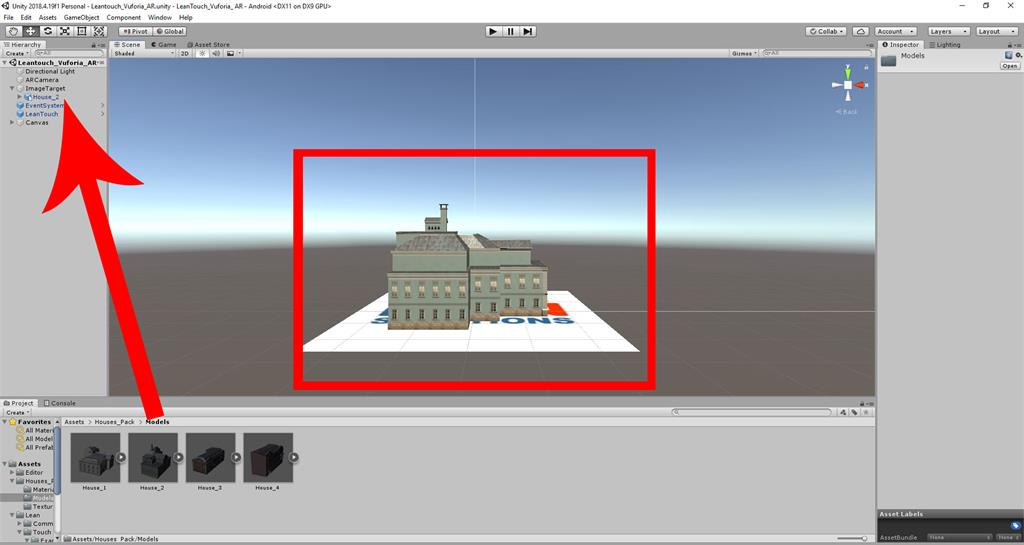Select House_1 model thumbnail
The image size is (1024, 545).
(x=95, y=458)
